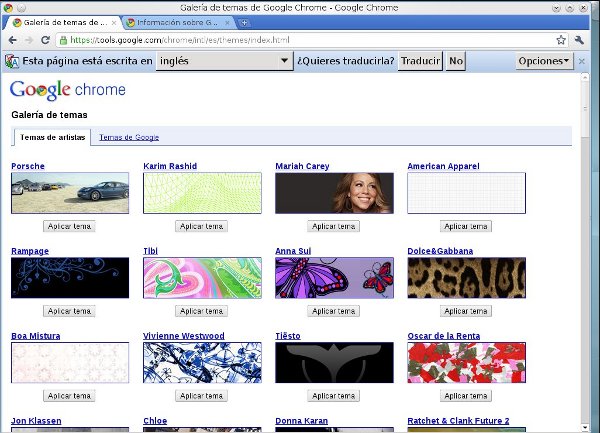This screenshot has height=433, width=600.
Task: Bookmark this page with the star icon
Action: tap(561, 40)
